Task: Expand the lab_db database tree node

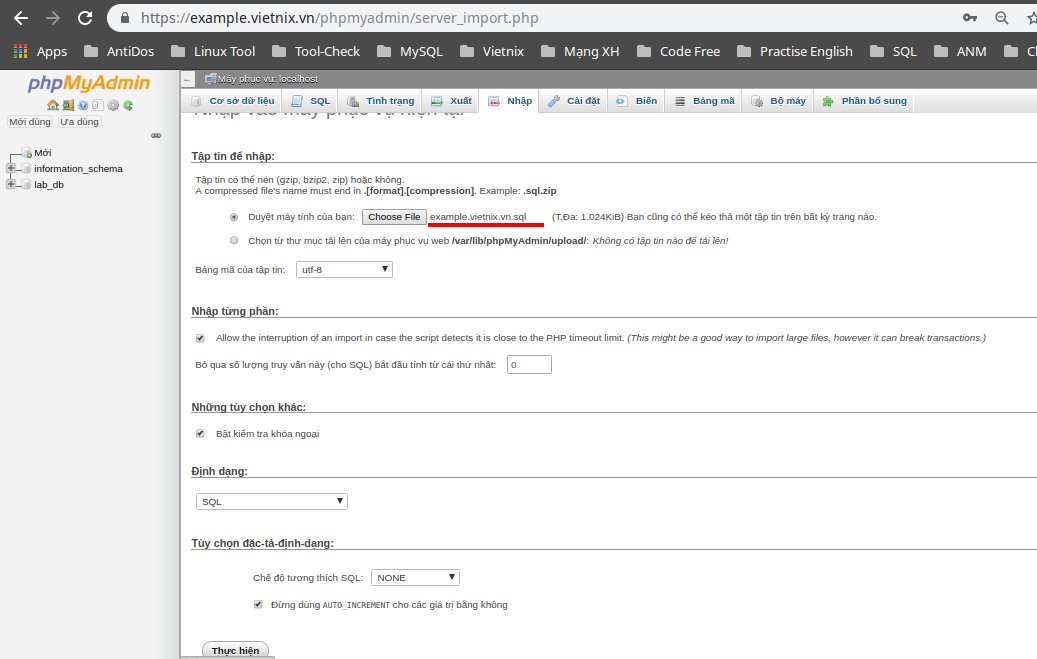Action: 9,184
